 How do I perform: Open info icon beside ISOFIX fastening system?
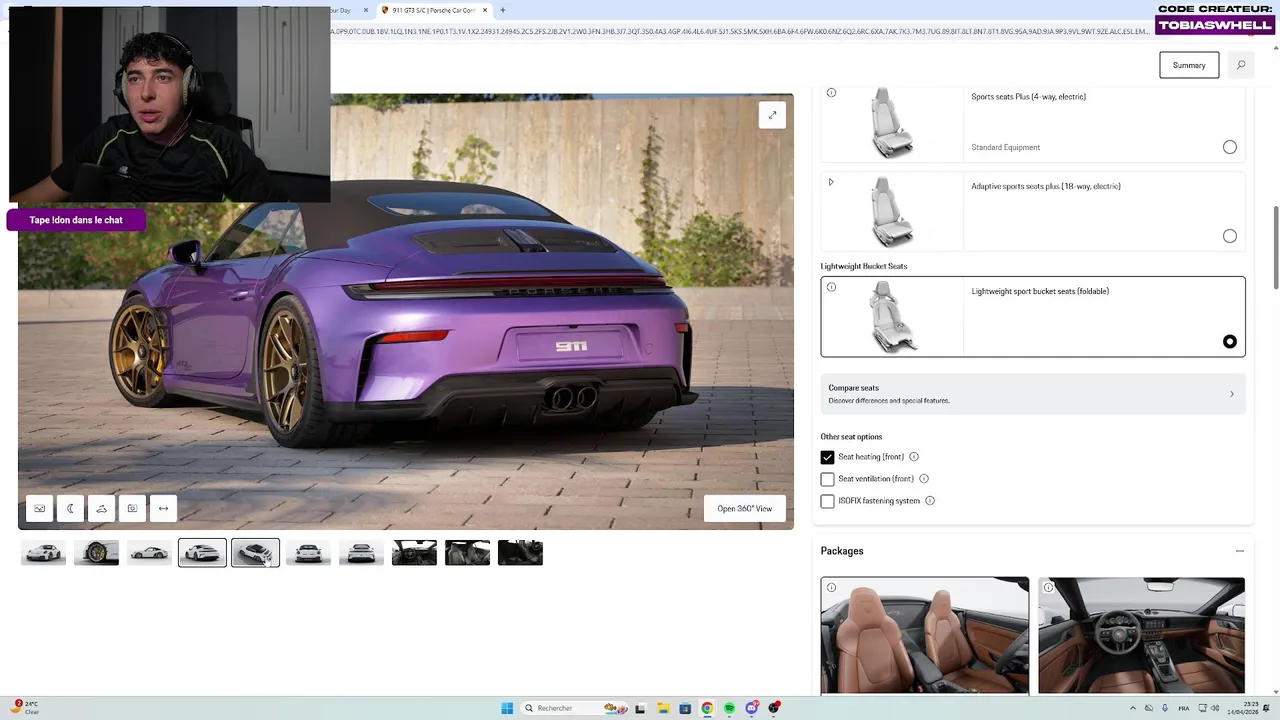(930, 501)
